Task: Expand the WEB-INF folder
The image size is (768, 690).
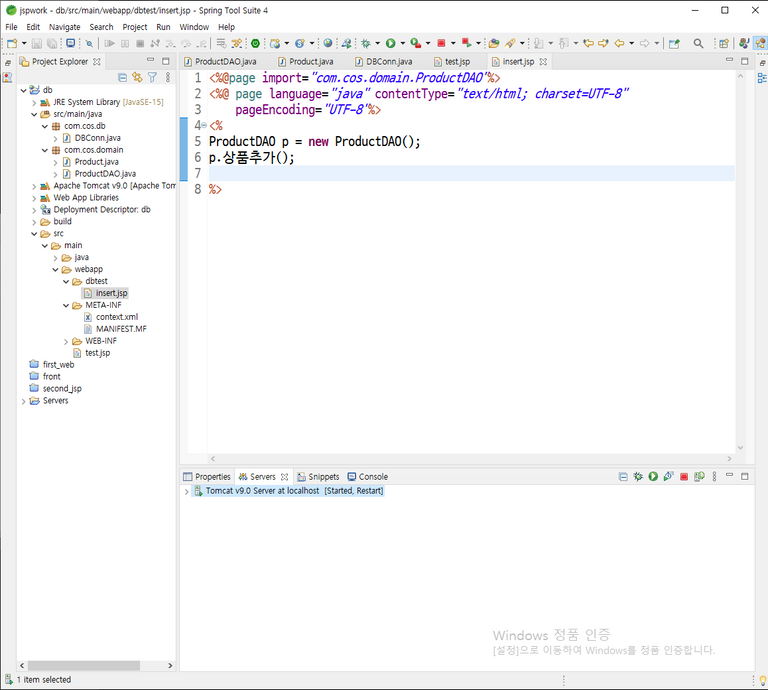Action: click(66, 341)
